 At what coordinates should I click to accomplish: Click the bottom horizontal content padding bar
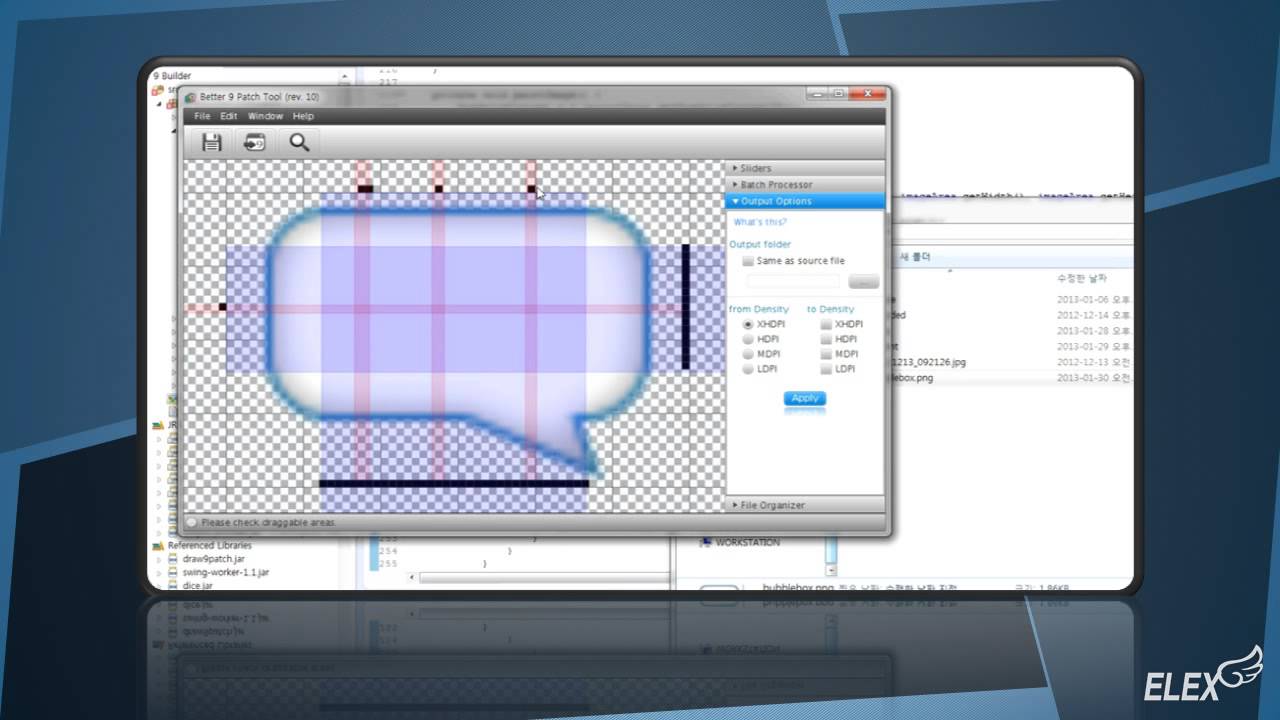click(454, 483)
